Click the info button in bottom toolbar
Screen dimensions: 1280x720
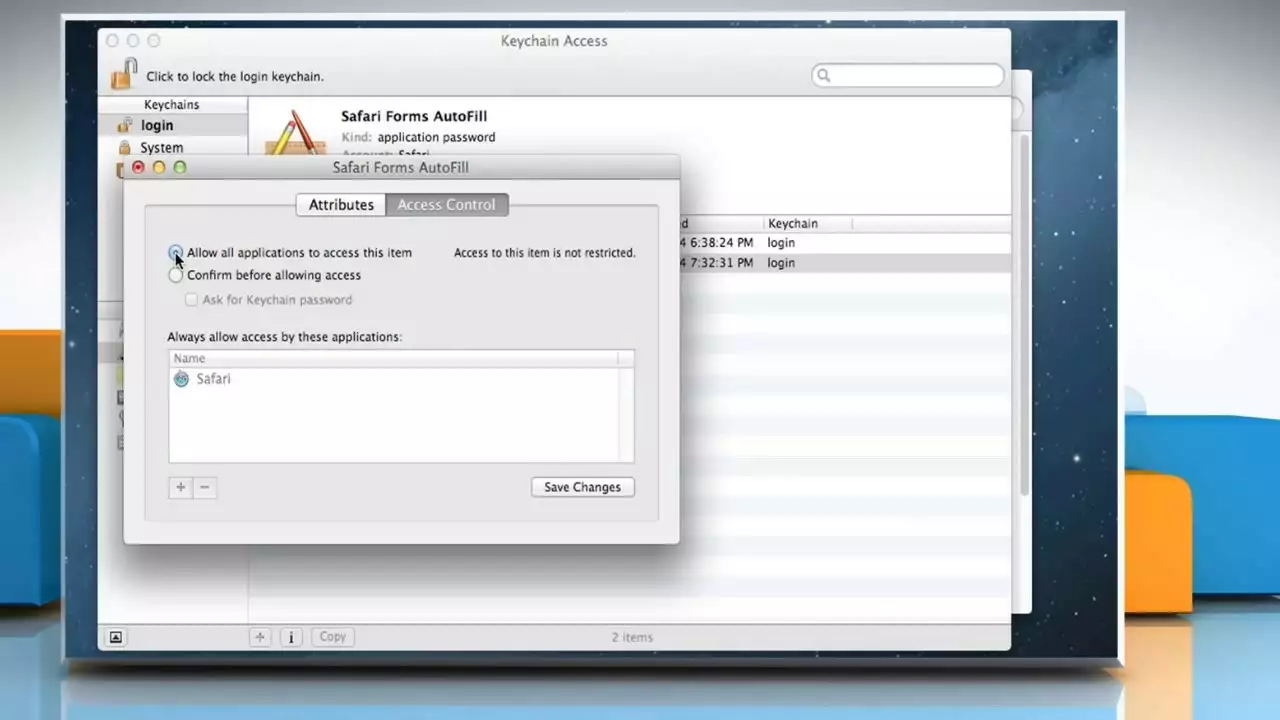point(291,637)
